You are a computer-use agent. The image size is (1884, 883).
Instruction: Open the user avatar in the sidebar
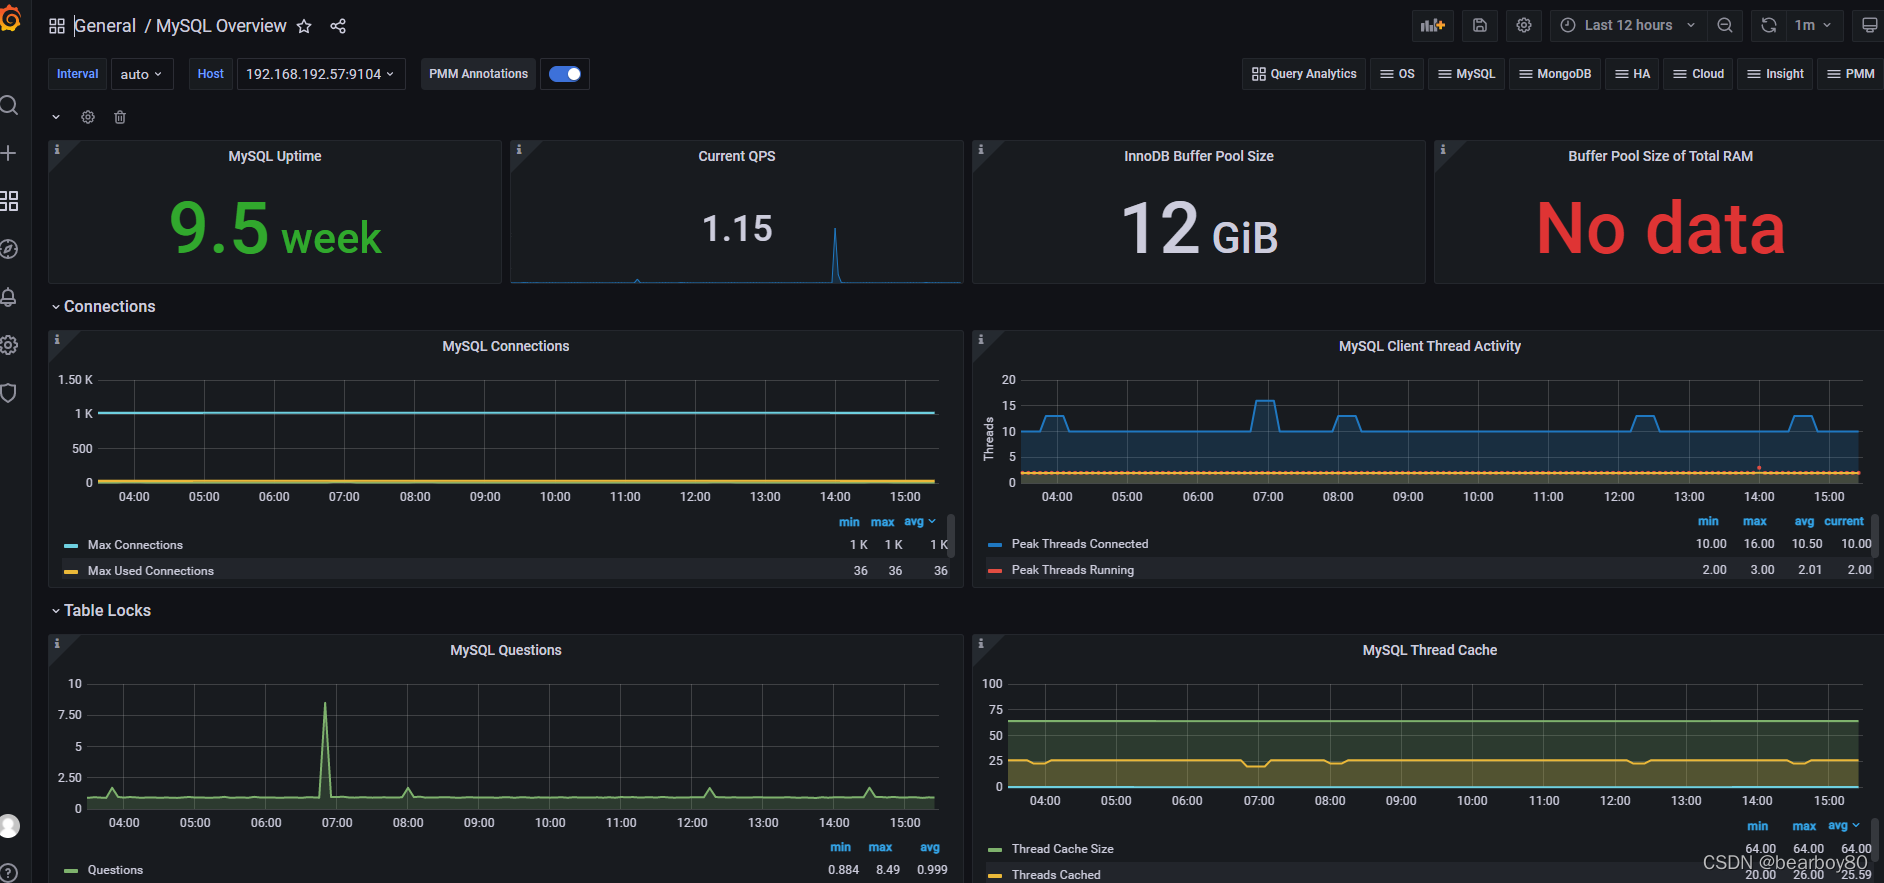pyautogui.click(x=9, y=825)
